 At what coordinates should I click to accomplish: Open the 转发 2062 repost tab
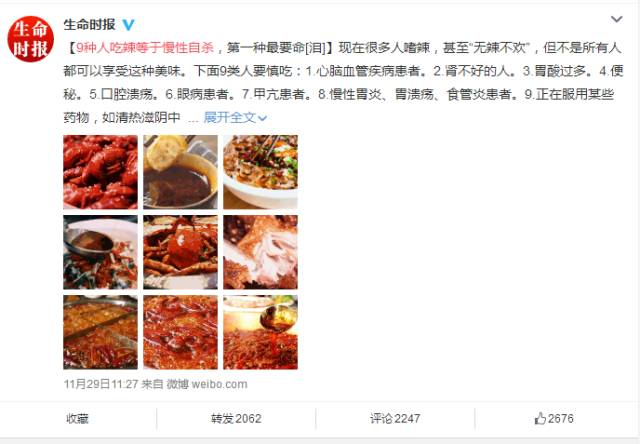point(236,418)
